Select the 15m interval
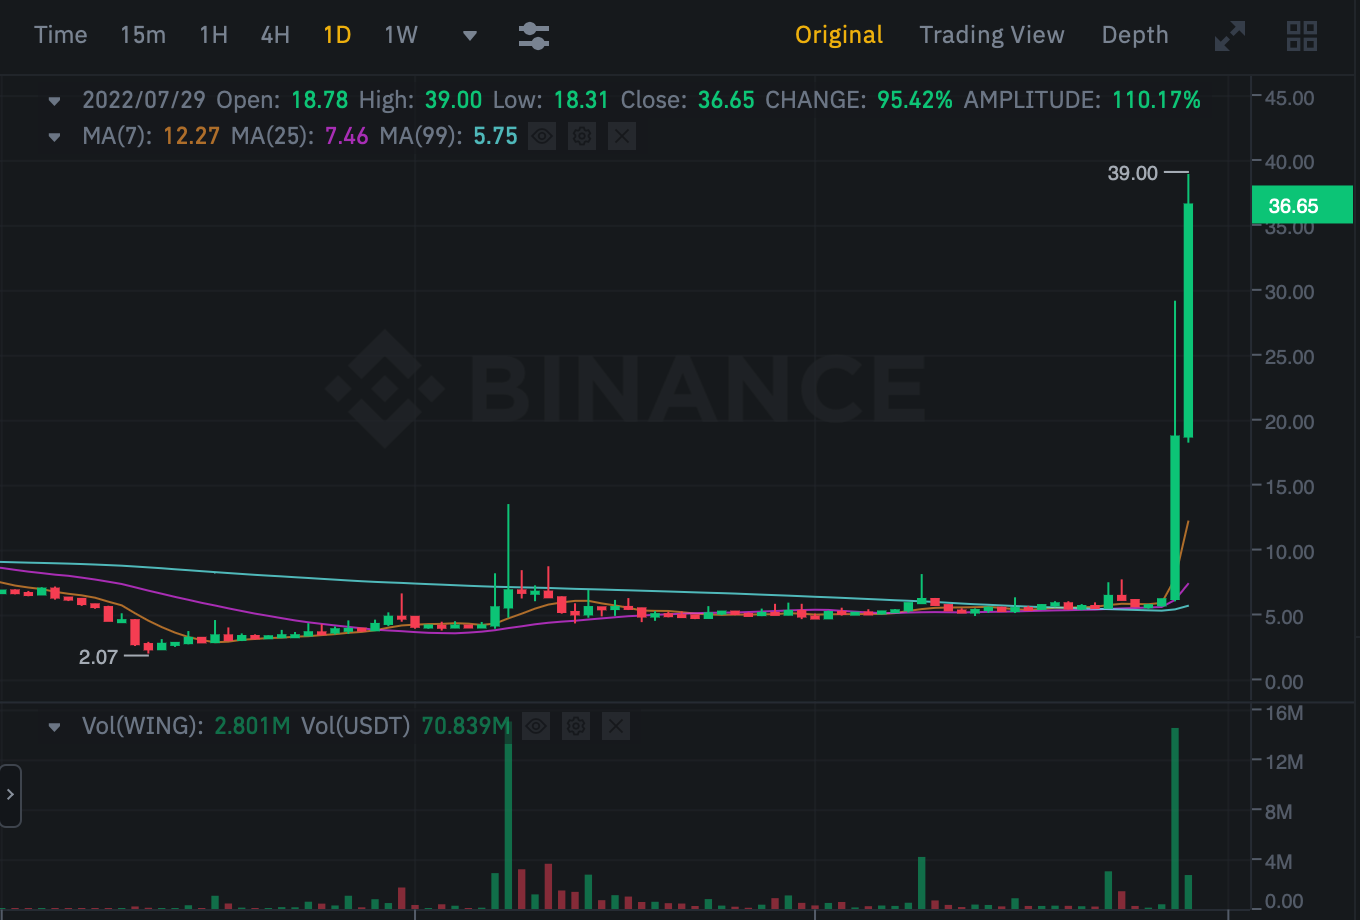The width and height of the screenshot is (1360, 920). (x=143, y=35)
